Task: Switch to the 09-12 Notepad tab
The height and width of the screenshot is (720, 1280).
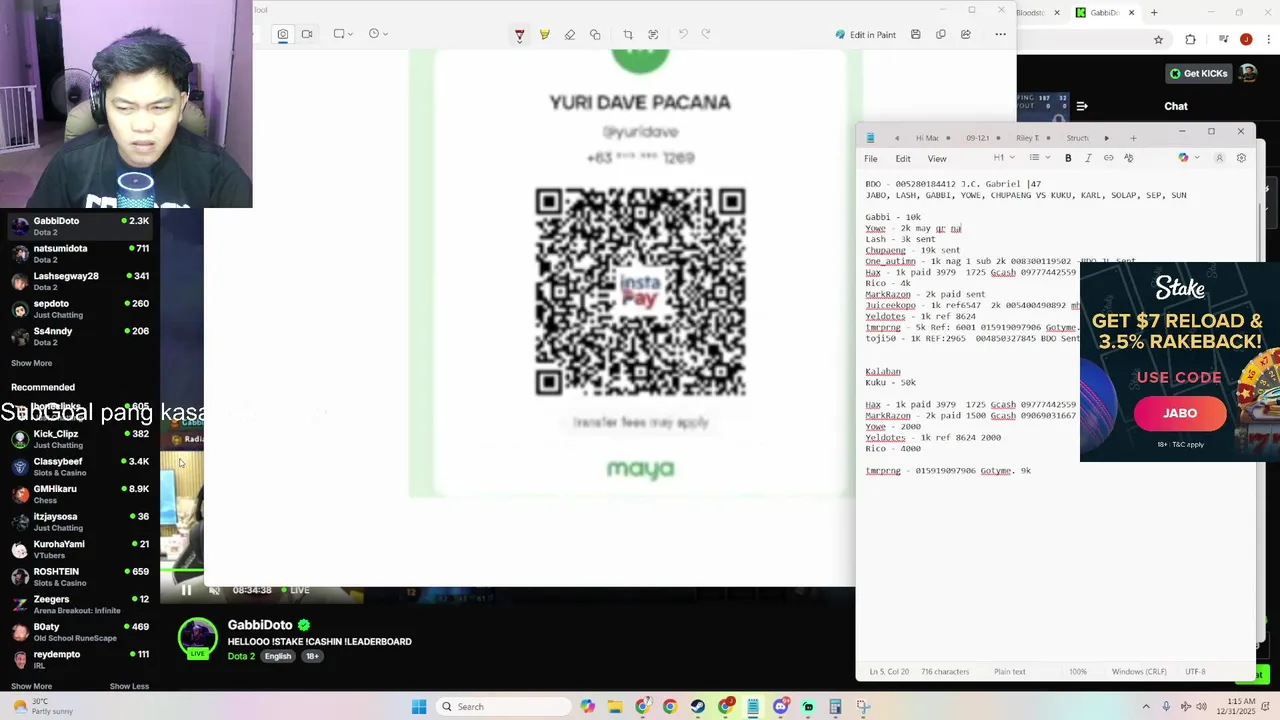Action: 977,138
